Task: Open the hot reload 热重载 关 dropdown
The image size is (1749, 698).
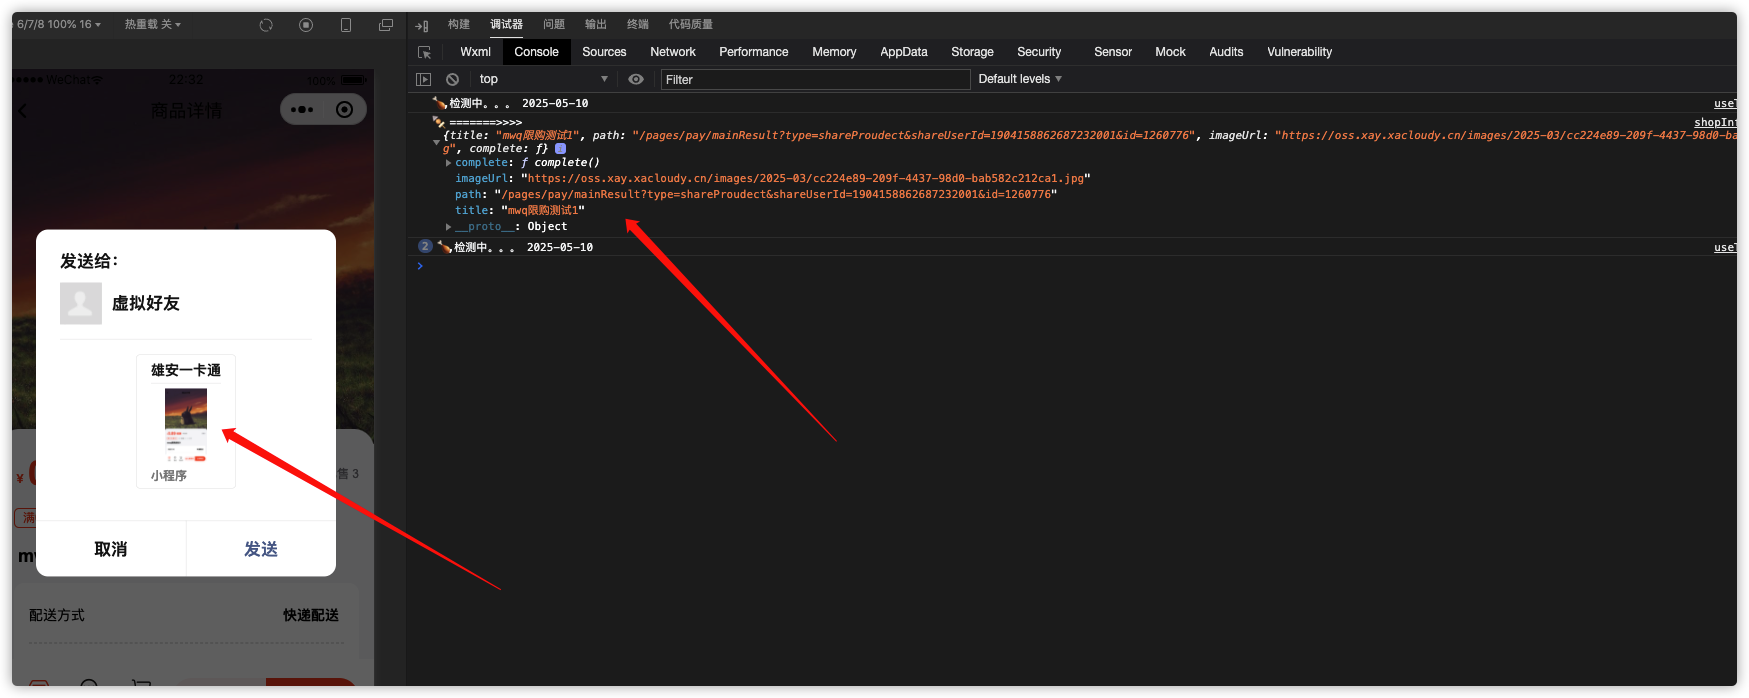Action: point(153,24)
